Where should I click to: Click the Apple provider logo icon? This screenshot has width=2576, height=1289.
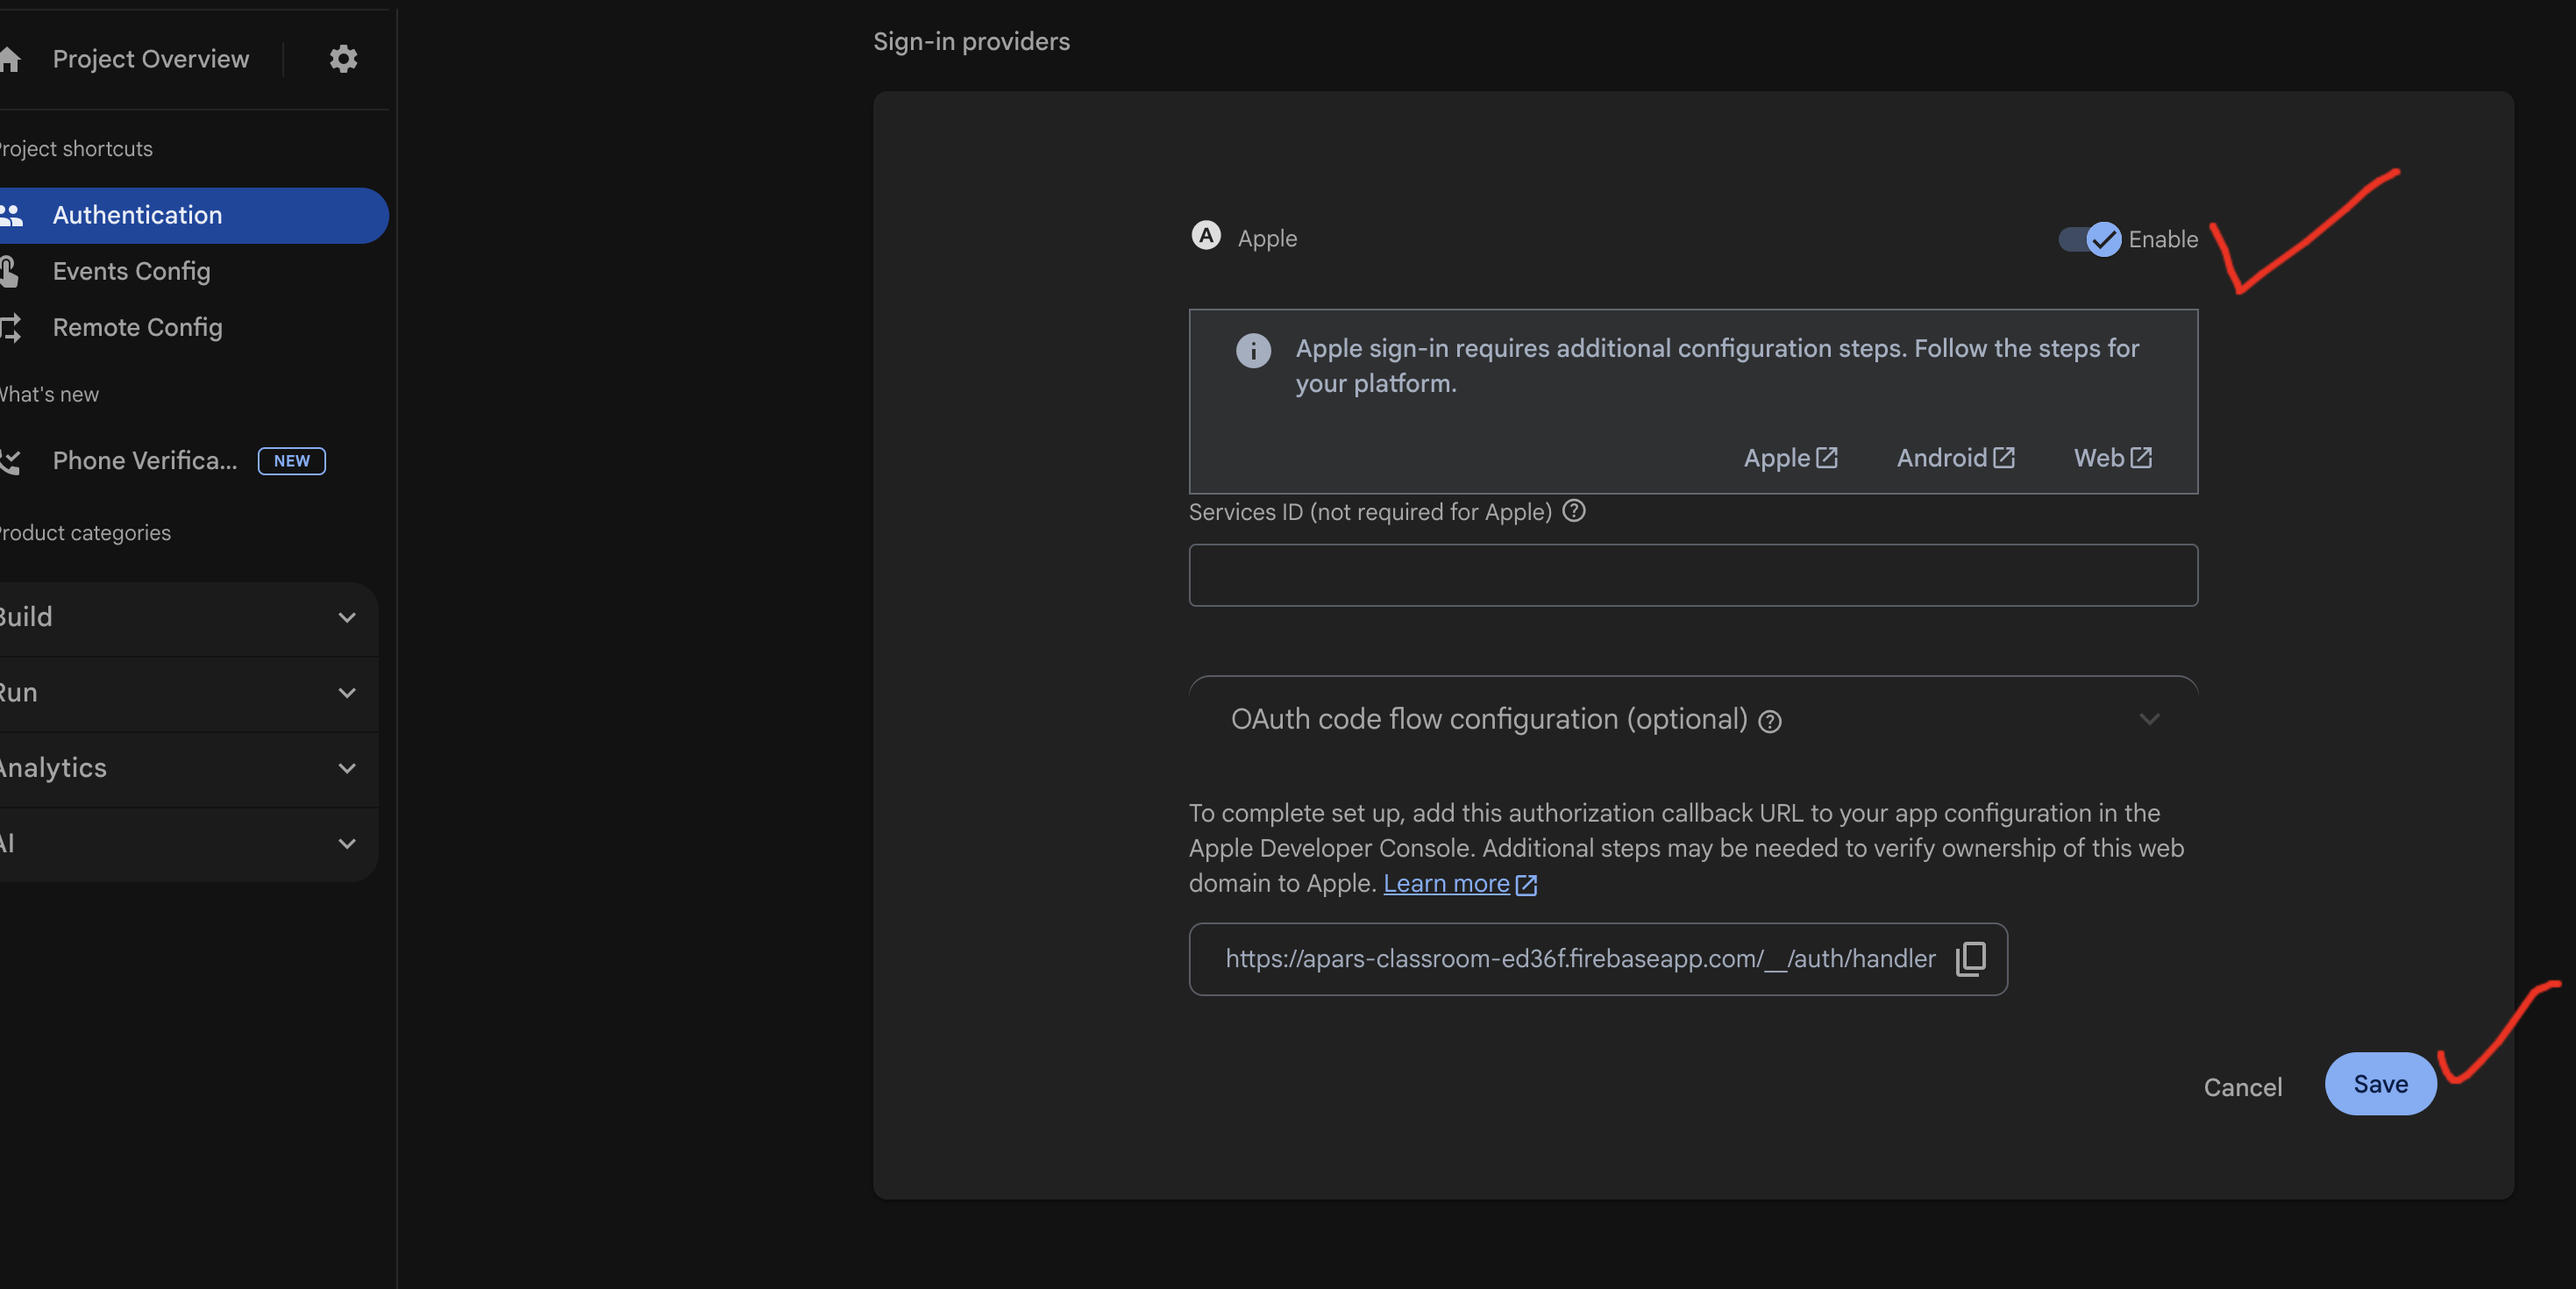[1206, 236]
